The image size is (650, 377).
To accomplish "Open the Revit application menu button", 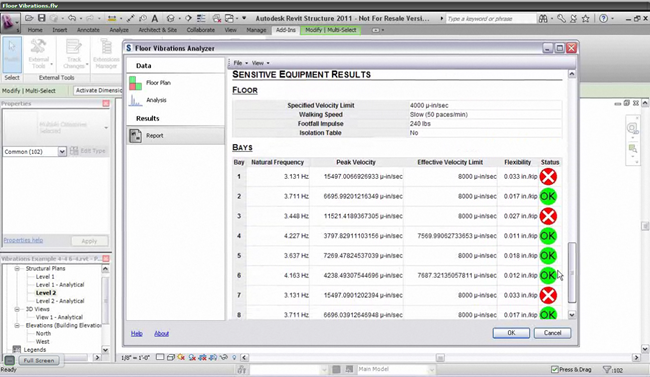I will coord(9,22).
